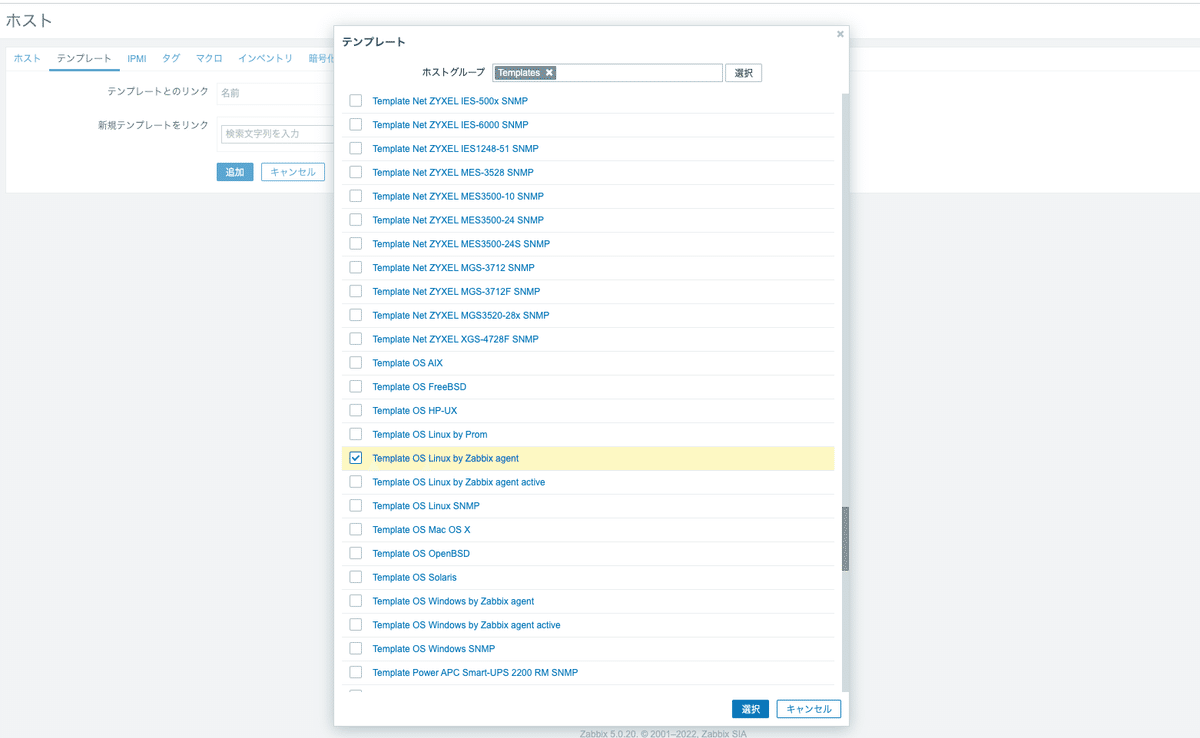Screen dimensions: 1200x738
Task: Click the blue 追加 button on host form
Action: 235,172
